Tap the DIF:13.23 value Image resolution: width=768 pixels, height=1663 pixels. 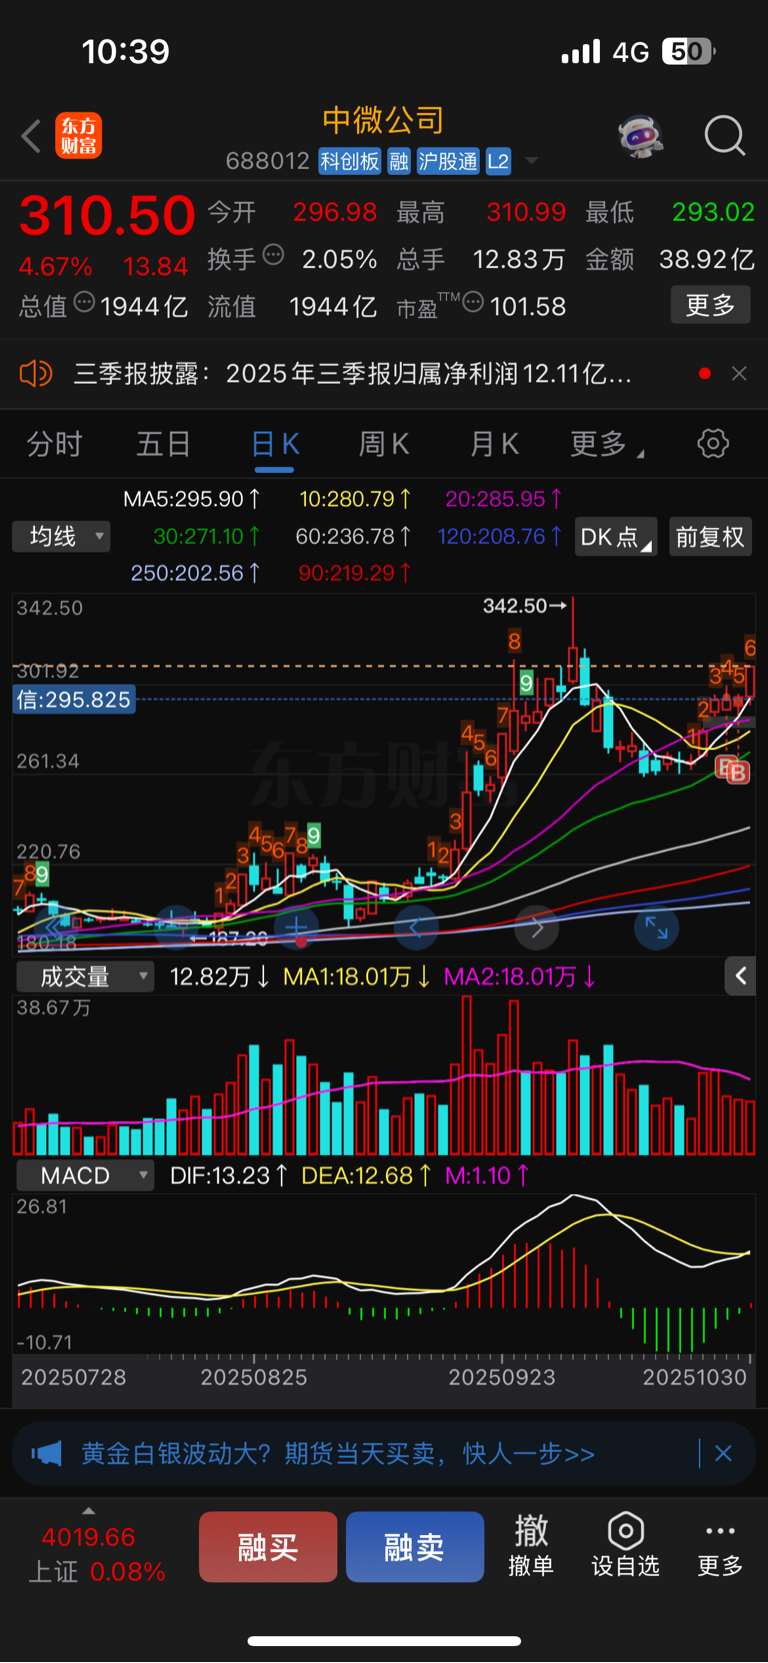[229, 1176]
